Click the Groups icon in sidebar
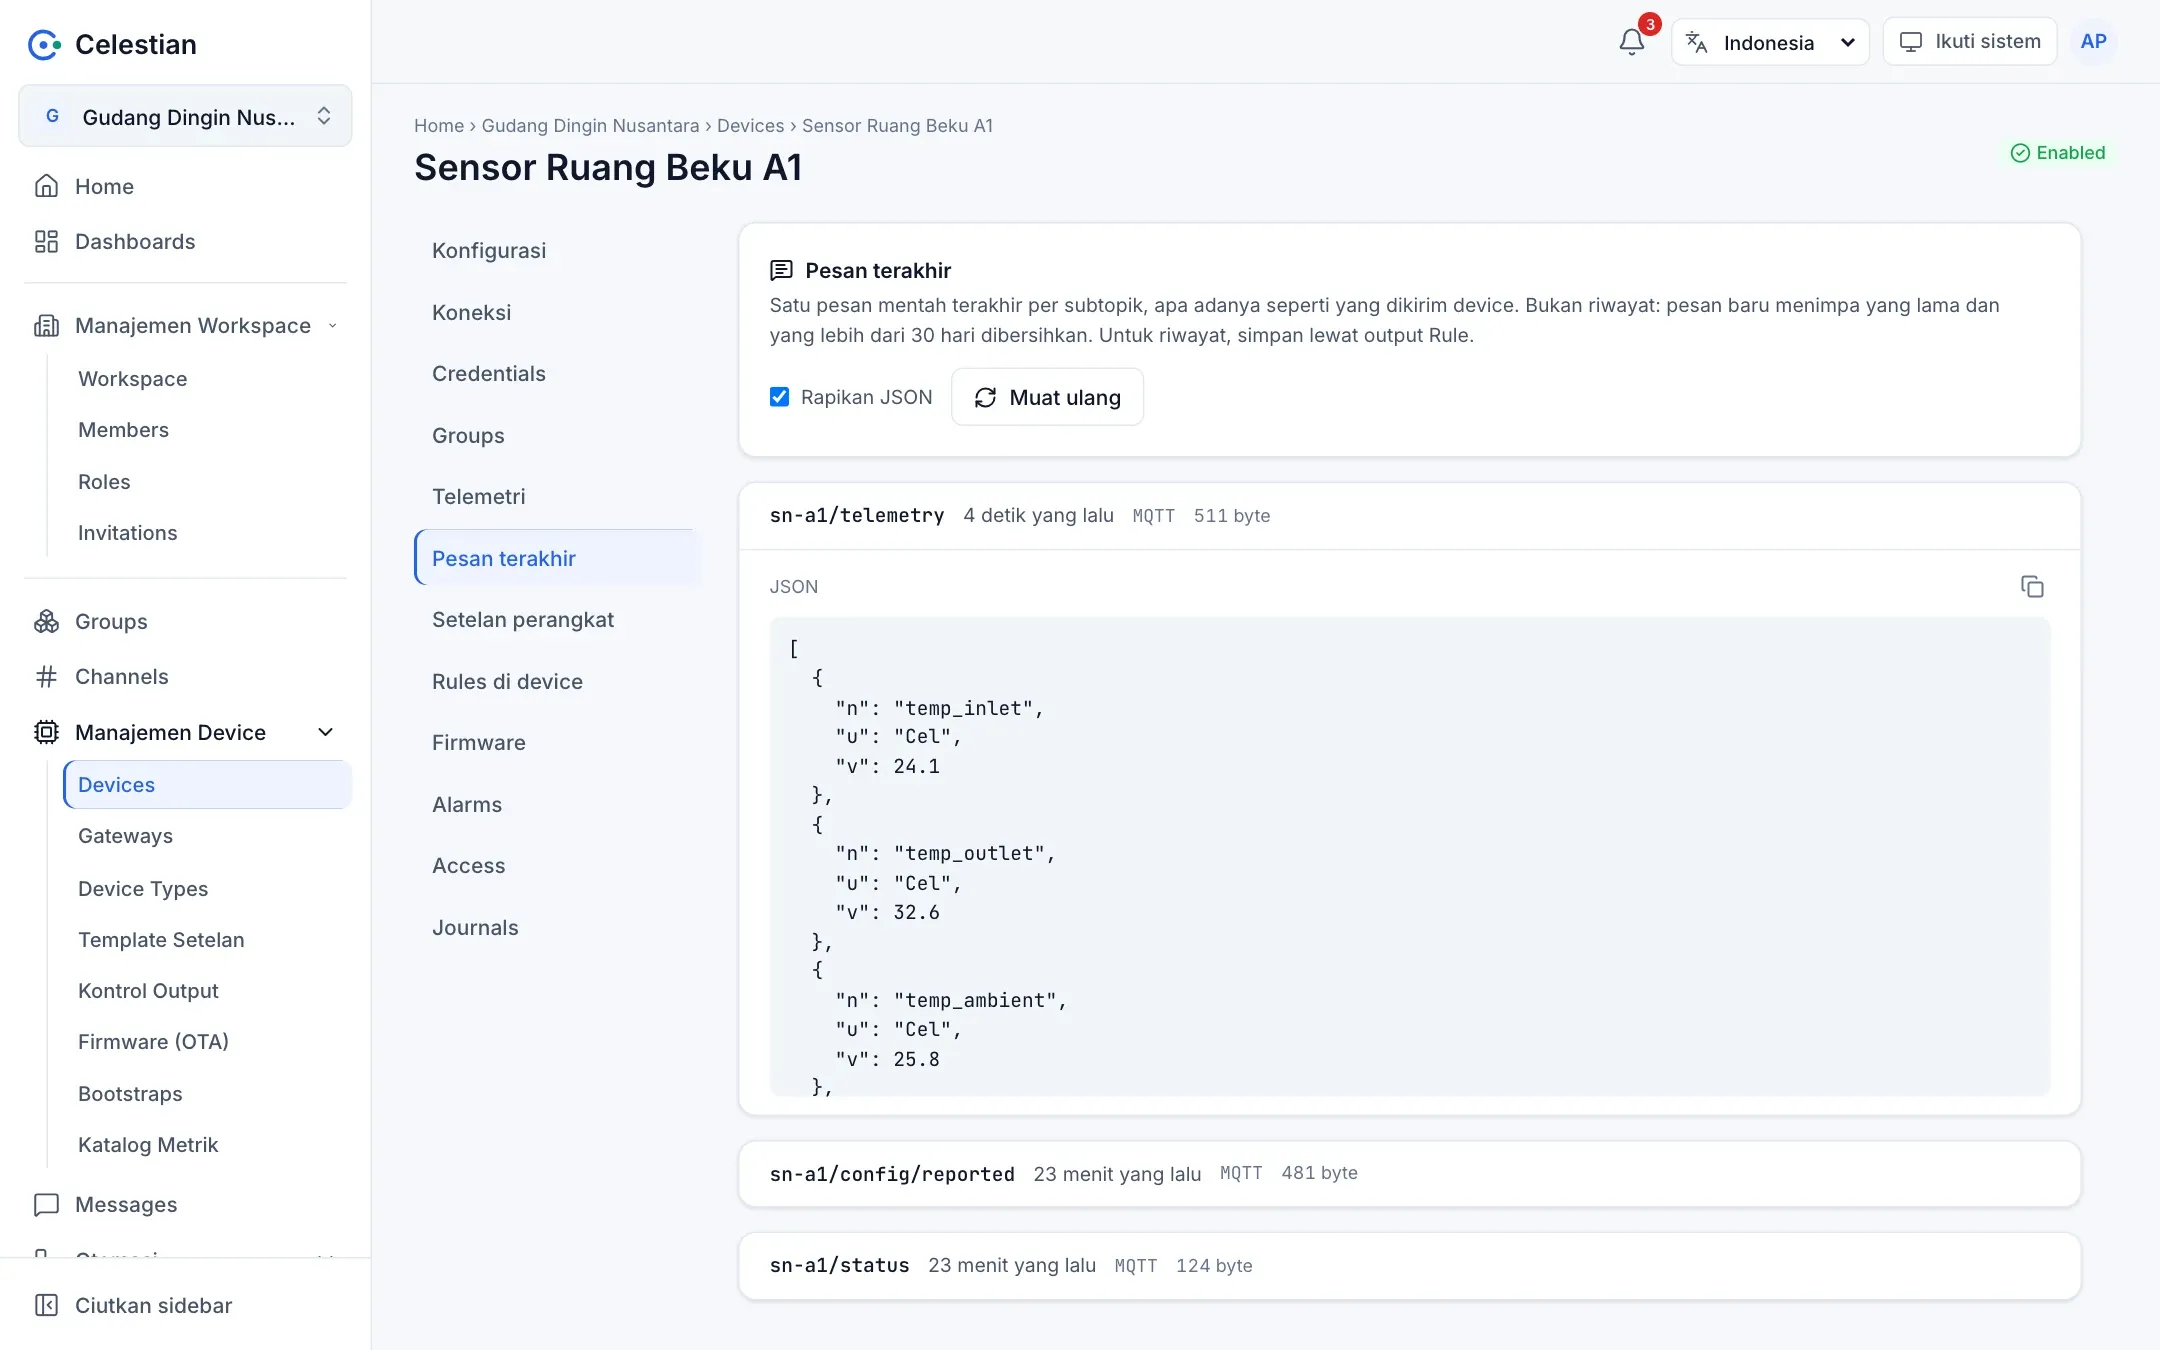Screen dimensions: 2160x1350 [x=46, y=621]
